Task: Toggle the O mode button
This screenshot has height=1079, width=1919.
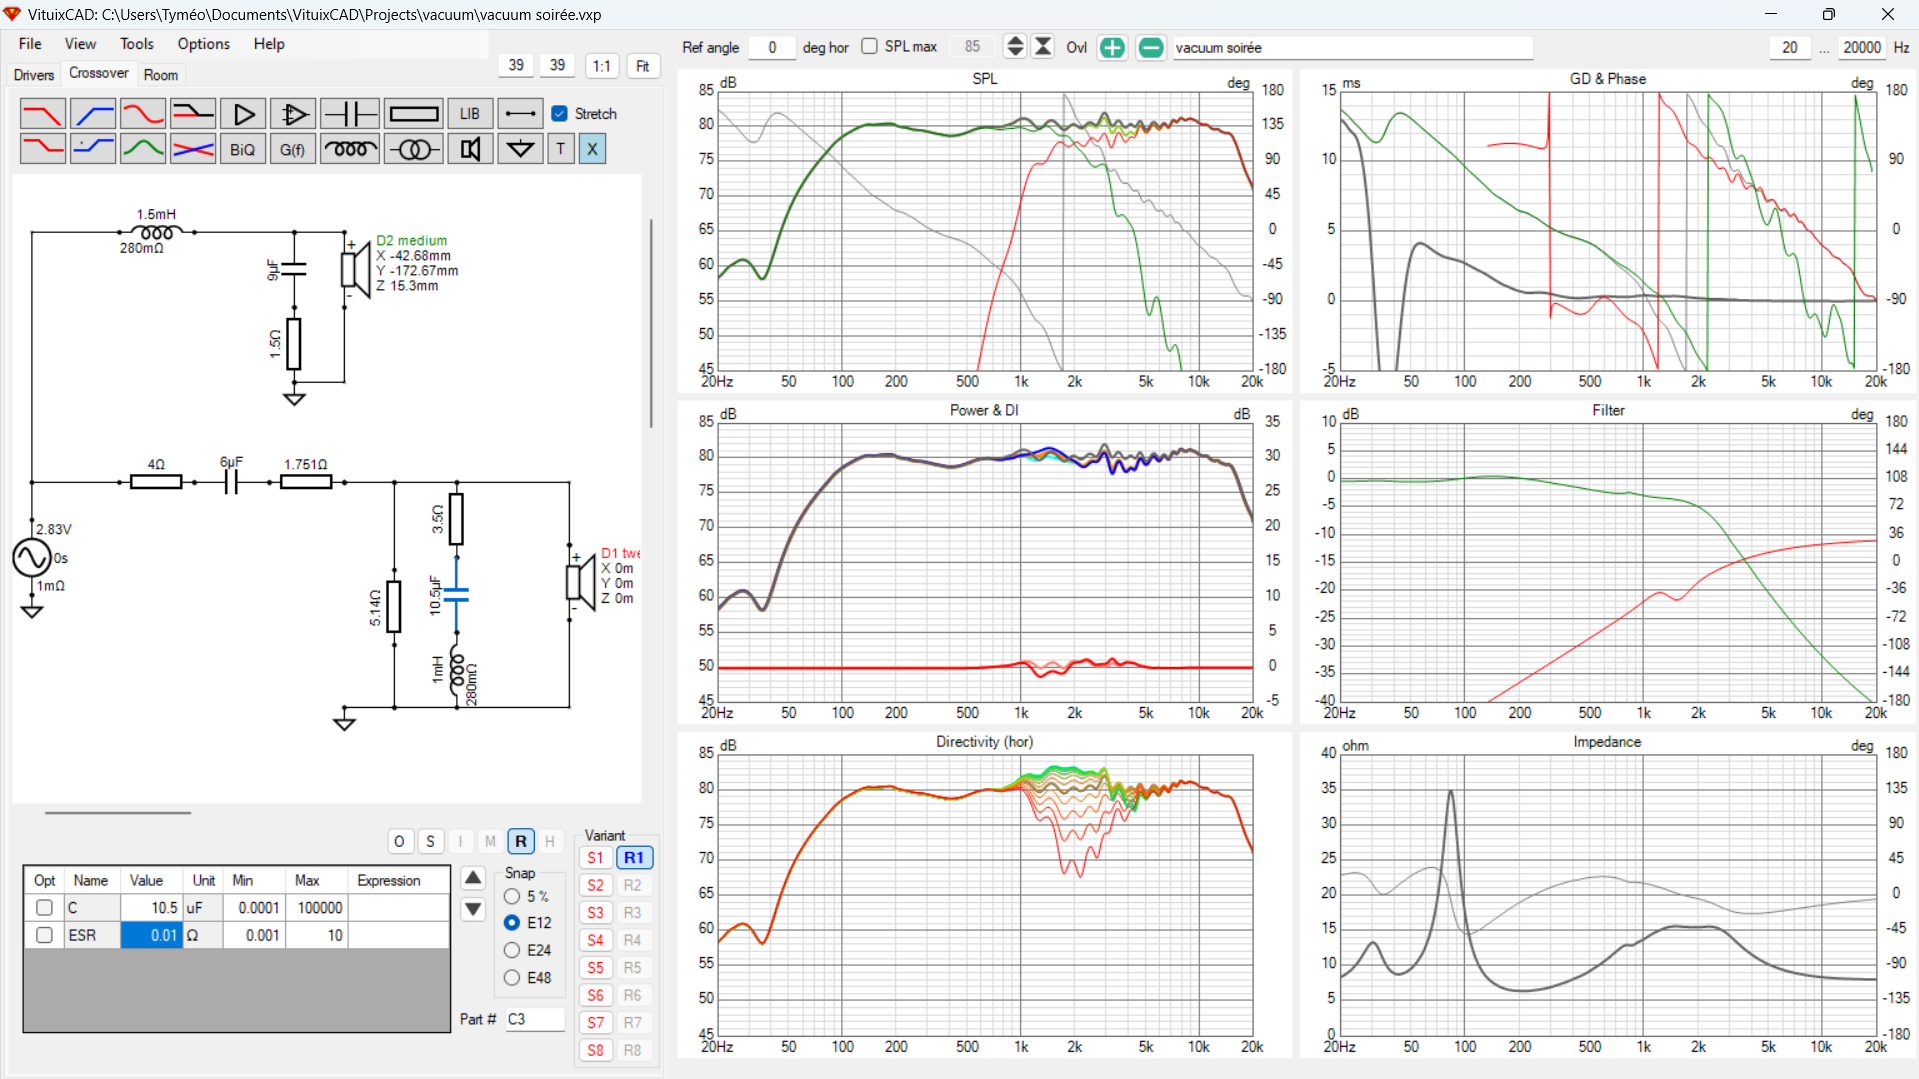Action: coord(399,842)
